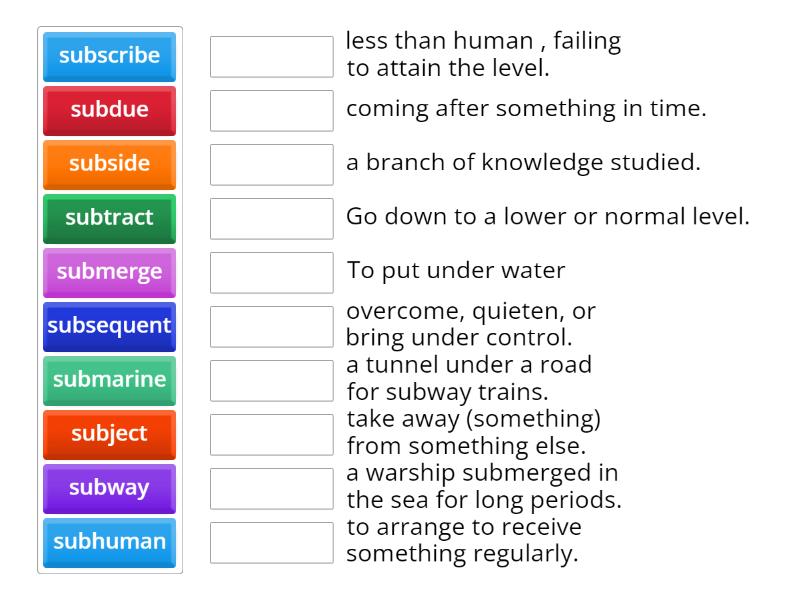Select the 'subhuman' word tile
Screen dimensions: 800x600
coord(109,542)
